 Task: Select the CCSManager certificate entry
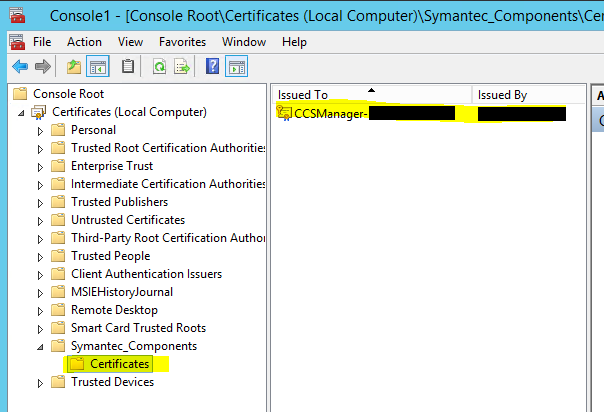pyautogui.click(x=330, y=113)
